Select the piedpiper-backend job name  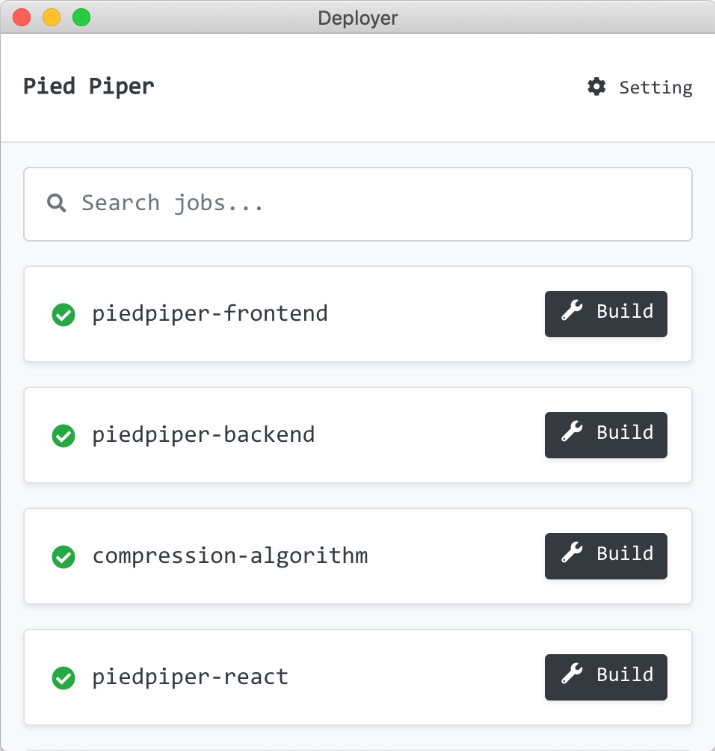[203, 435]
